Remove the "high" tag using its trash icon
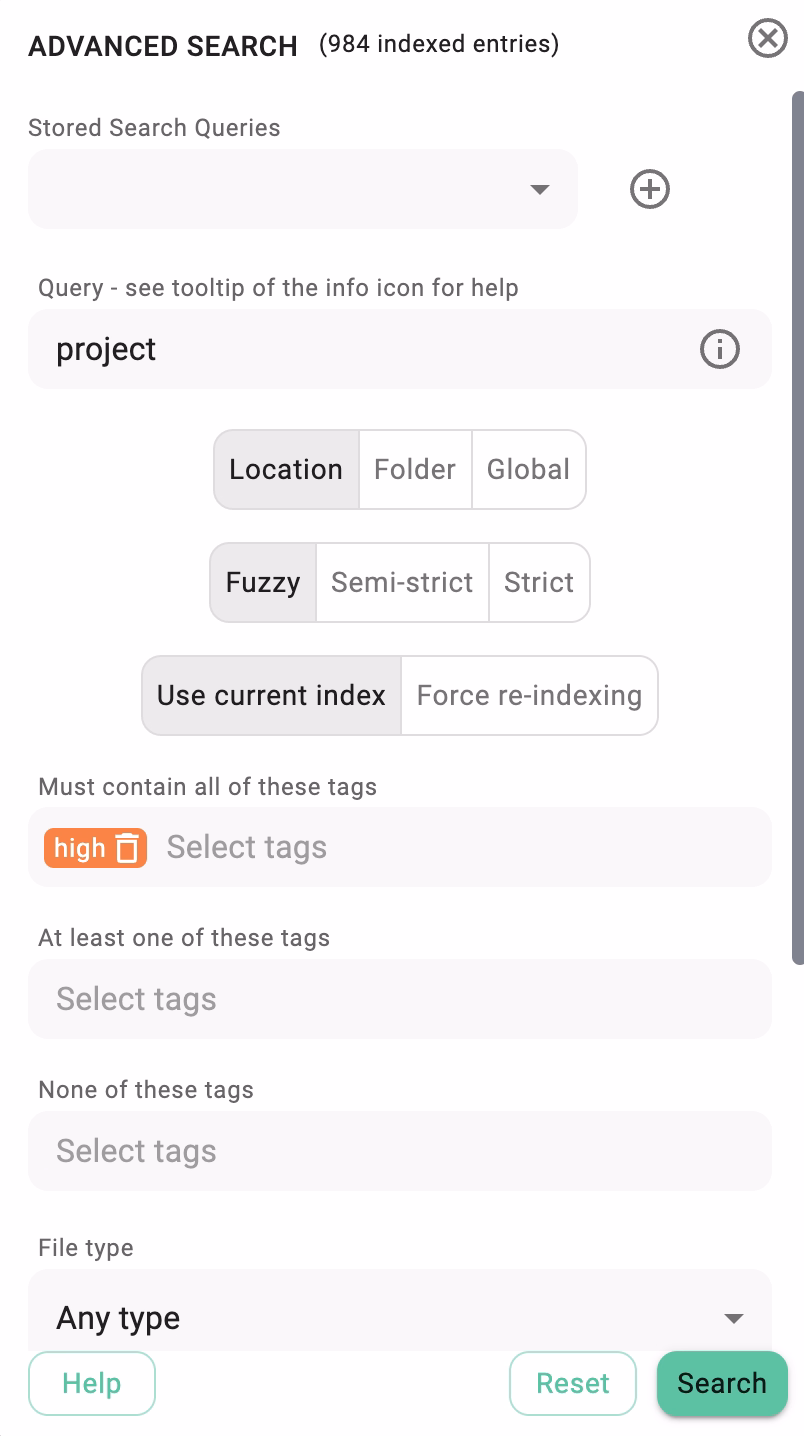Viewport: 804px width, 1436px height. pos(126,847)
